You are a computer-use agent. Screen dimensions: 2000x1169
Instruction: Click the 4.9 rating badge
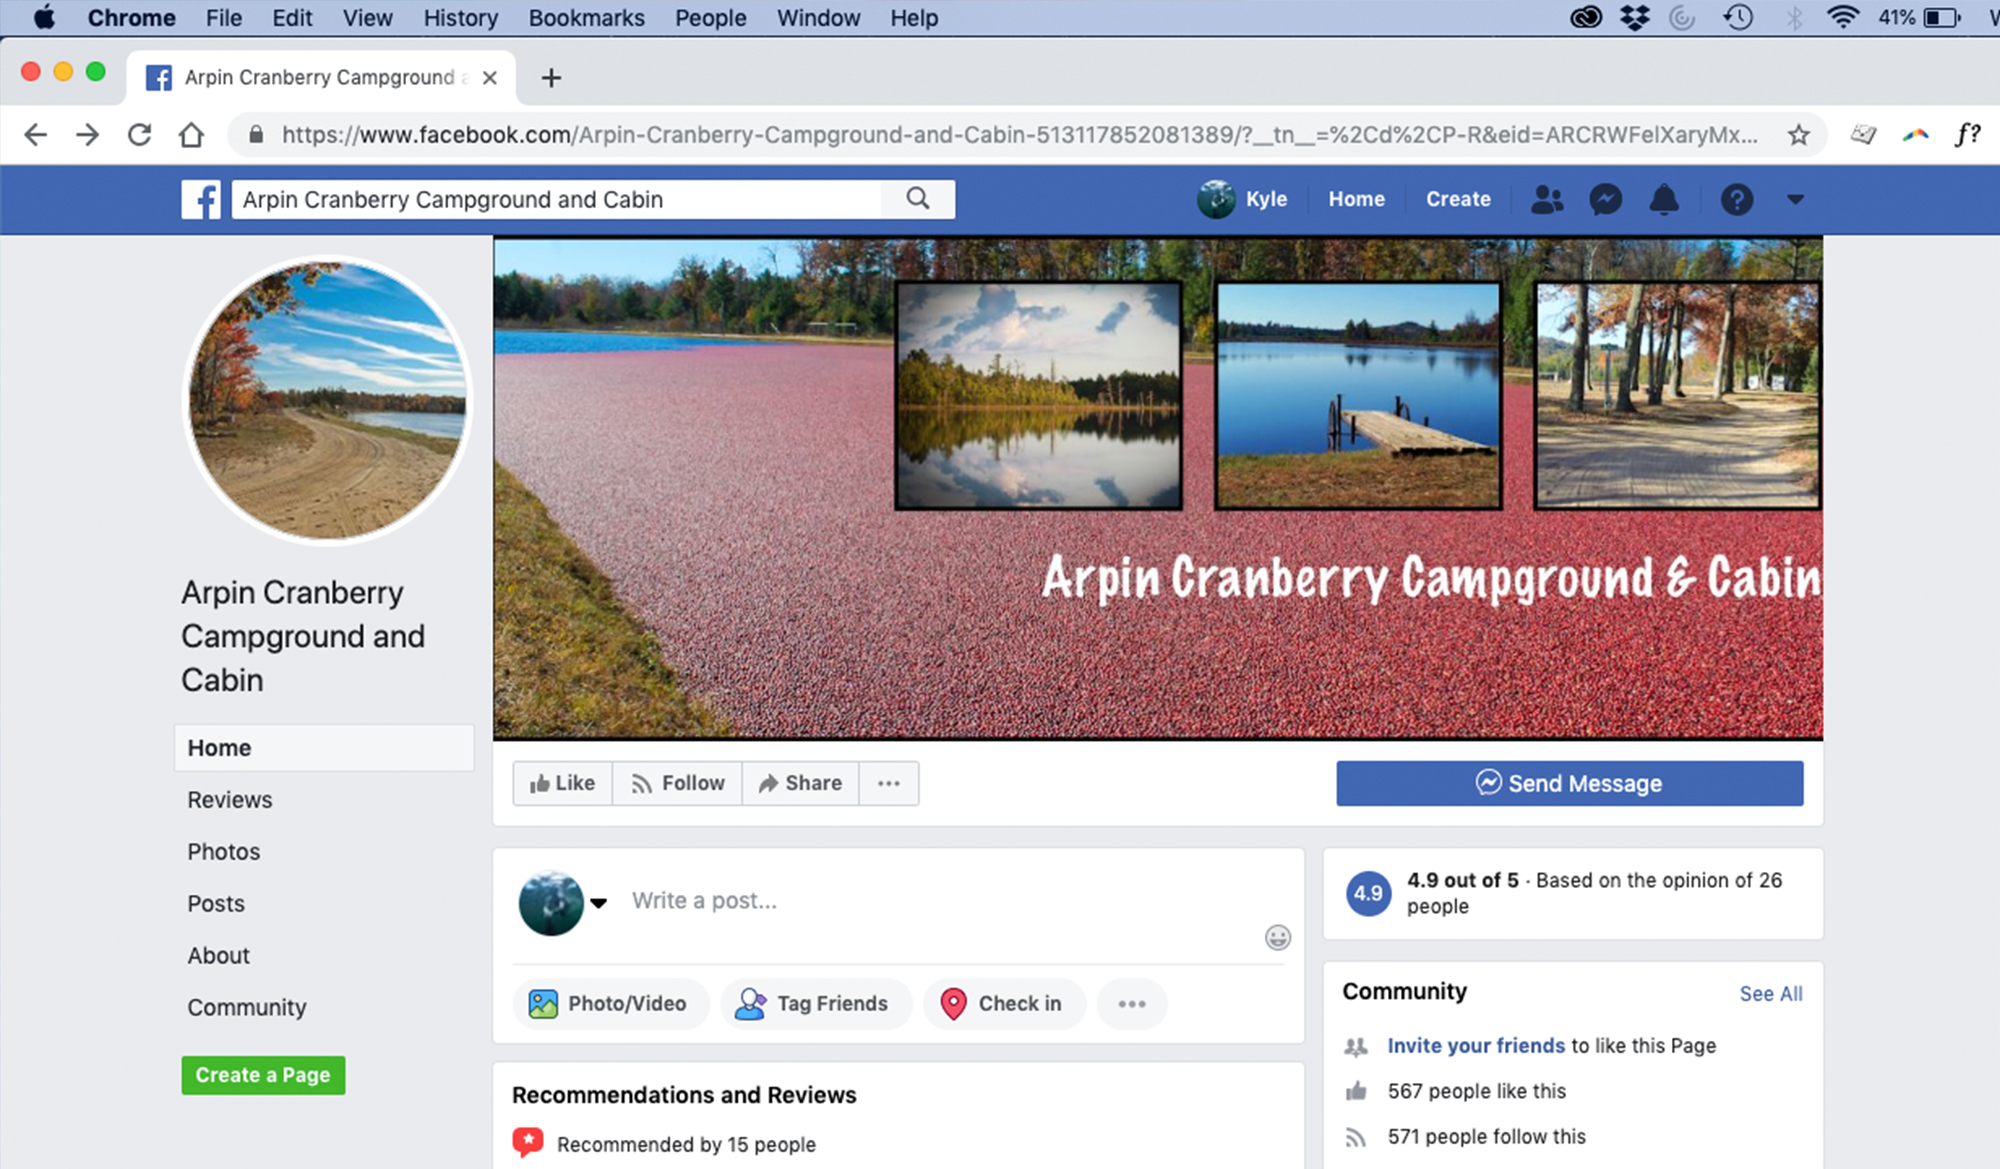pyautogui.click(x=1368, y=893)
